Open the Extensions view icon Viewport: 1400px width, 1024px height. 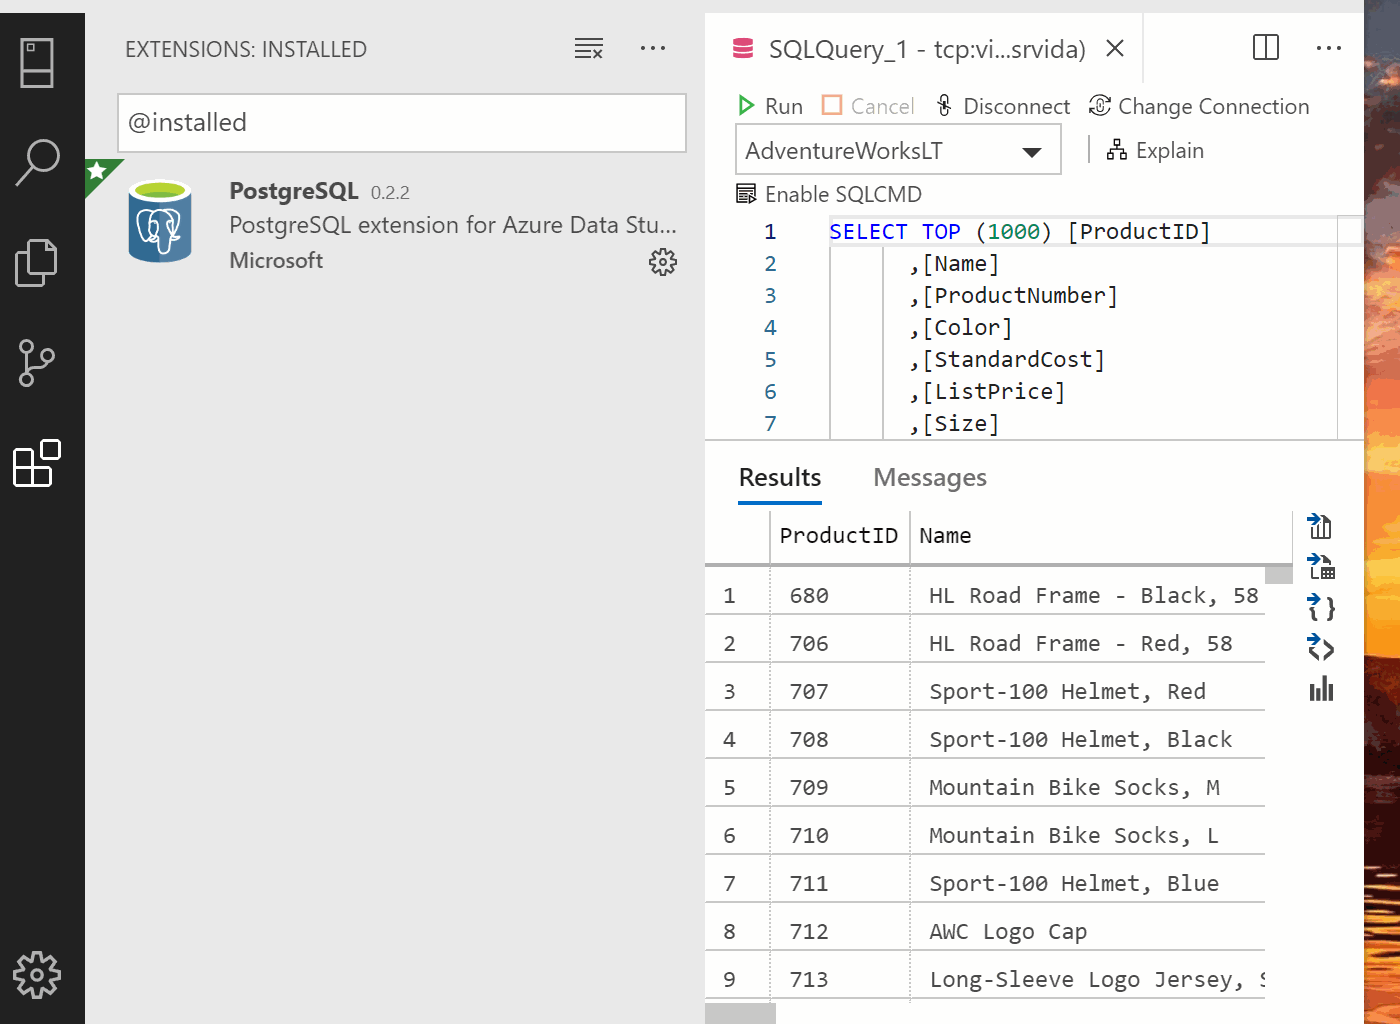(x=37, y=463)
